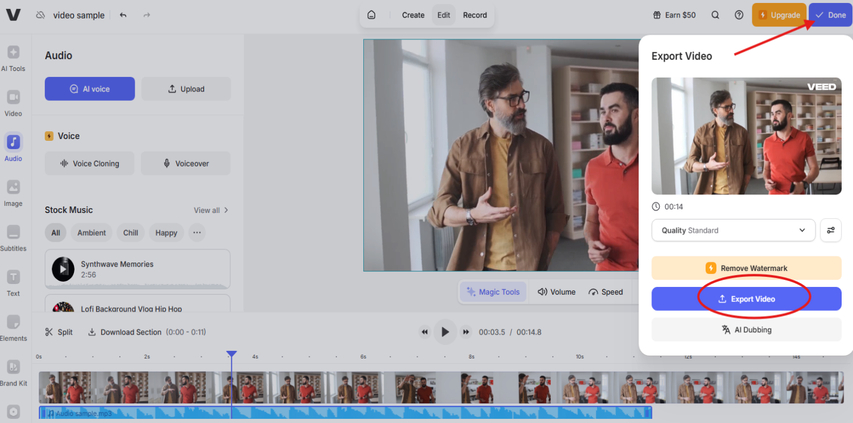Select the video clip strip in timeline
Viewport: 853px width, 423px height.
point(441,388)
